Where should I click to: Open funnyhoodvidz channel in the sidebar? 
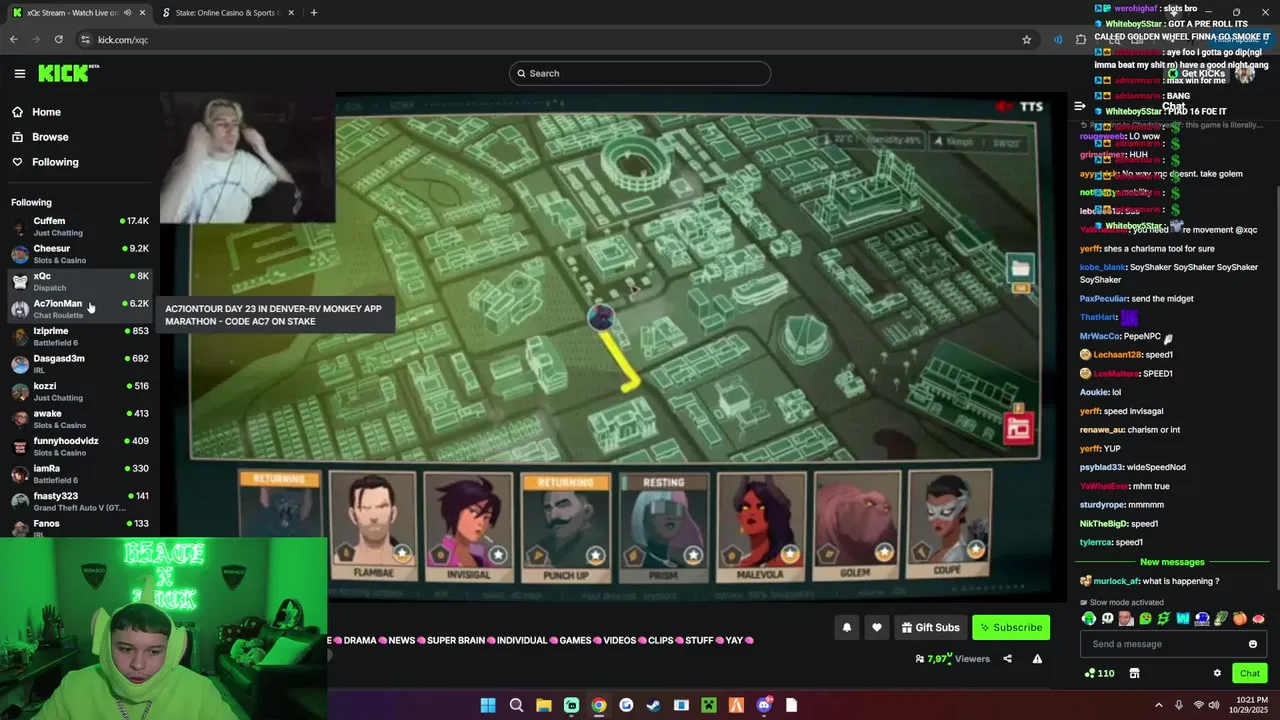tap(80, 446)
